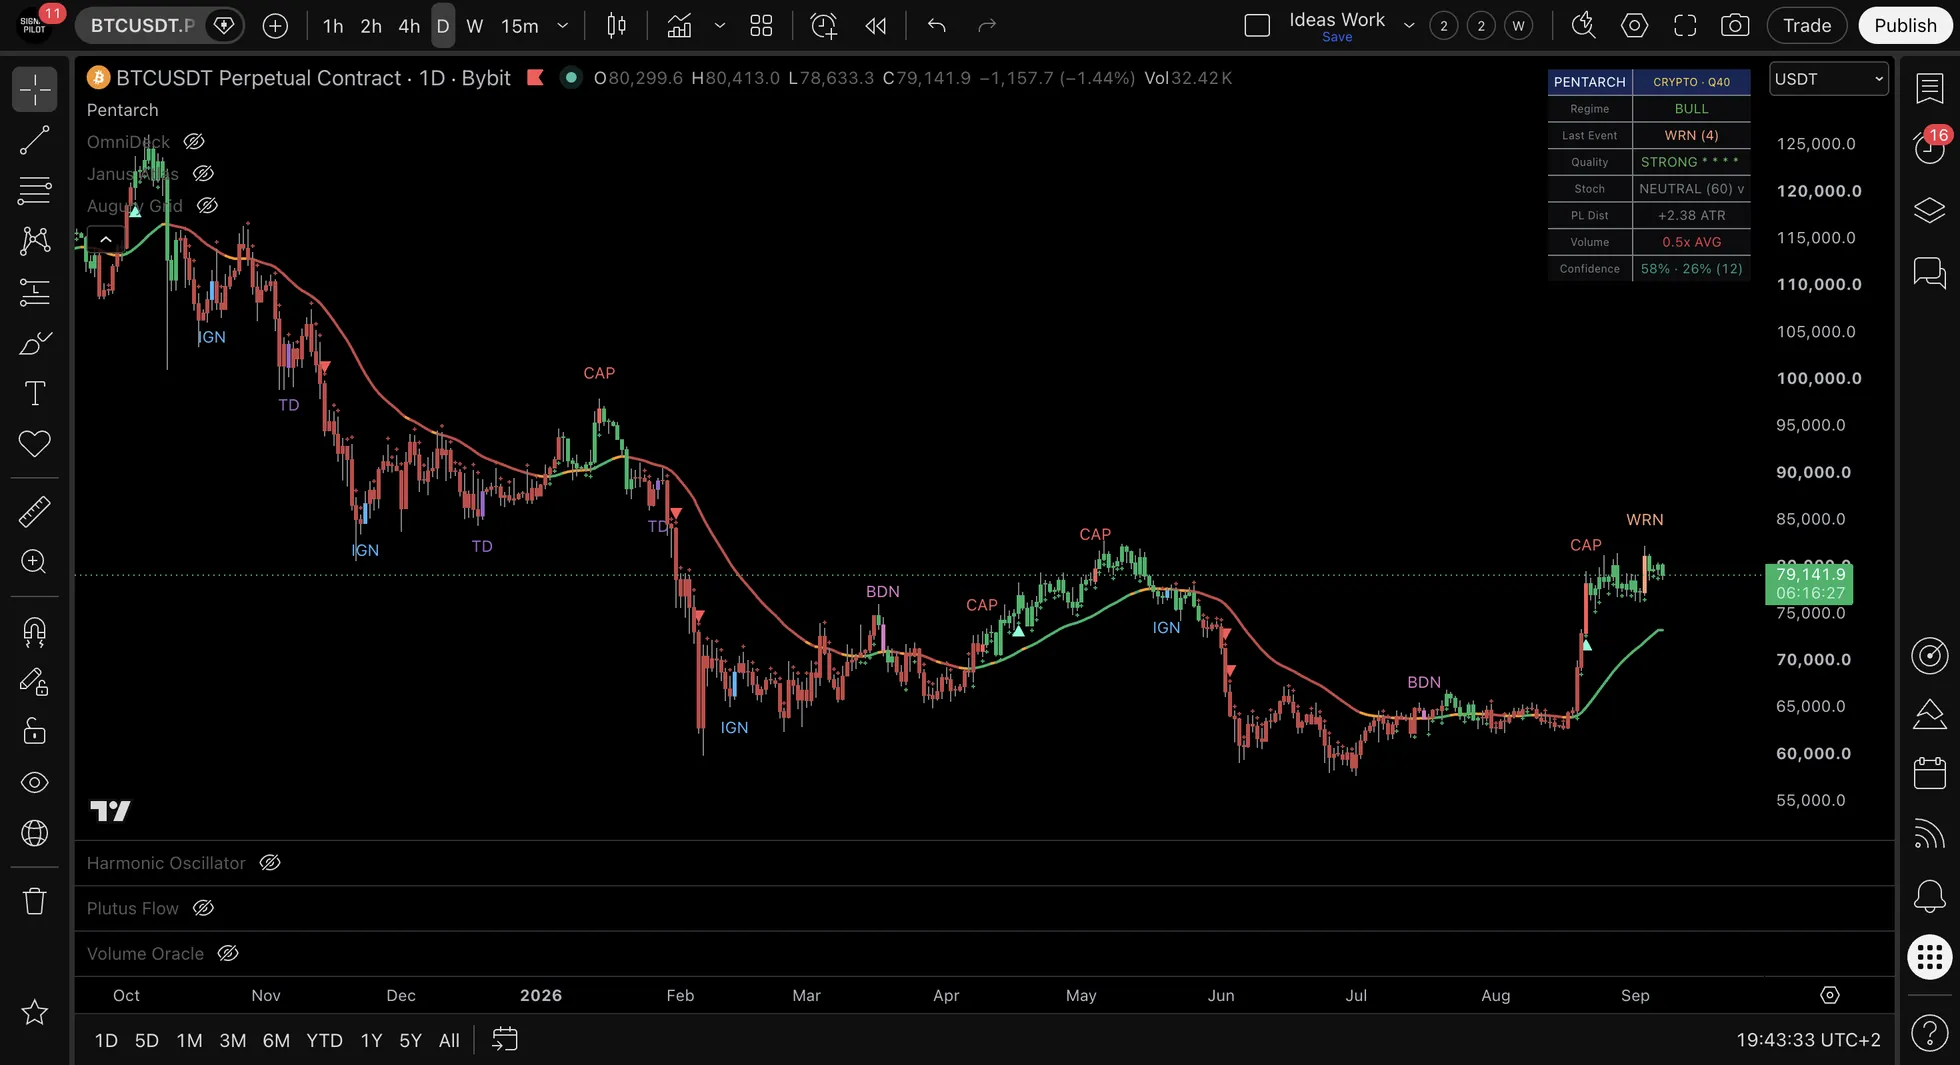
Task: Add symbol to compare plus button
Action: 275,25
